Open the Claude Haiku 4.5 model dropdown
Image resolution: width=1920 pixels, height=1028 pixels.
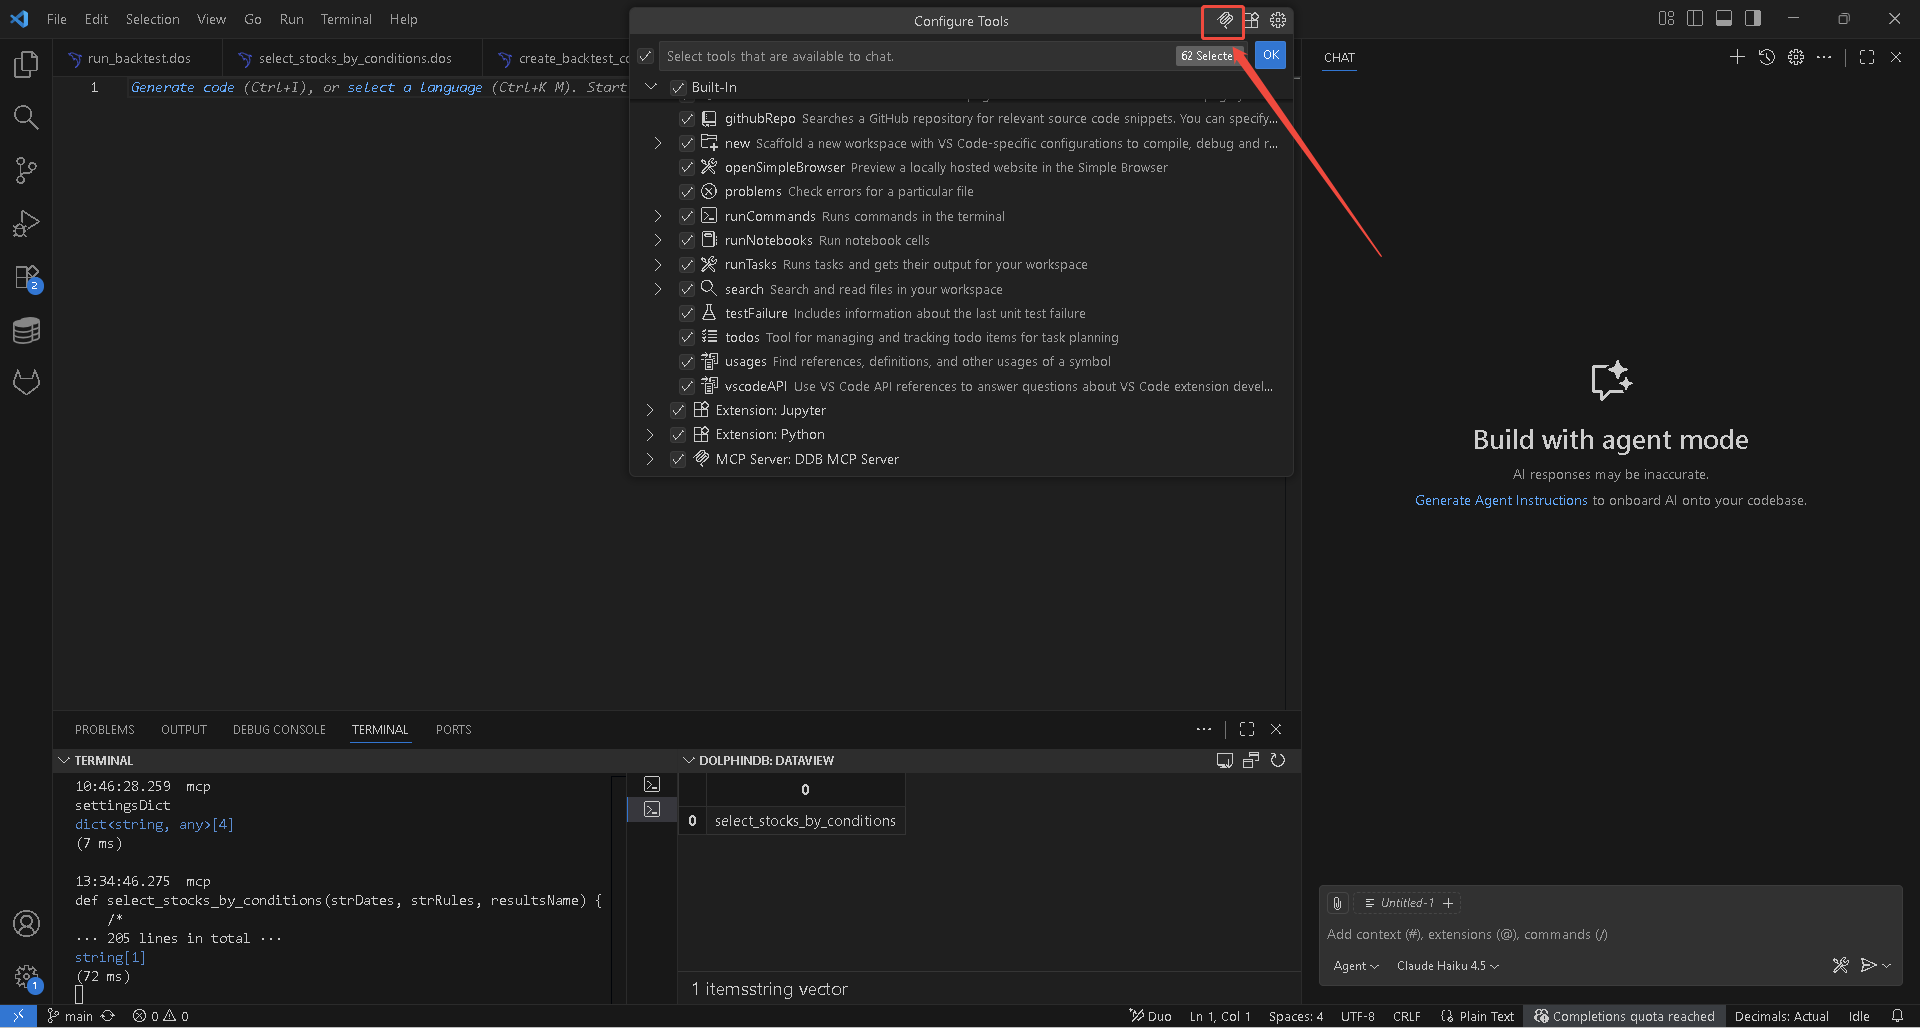click(x=1447, y=966)
